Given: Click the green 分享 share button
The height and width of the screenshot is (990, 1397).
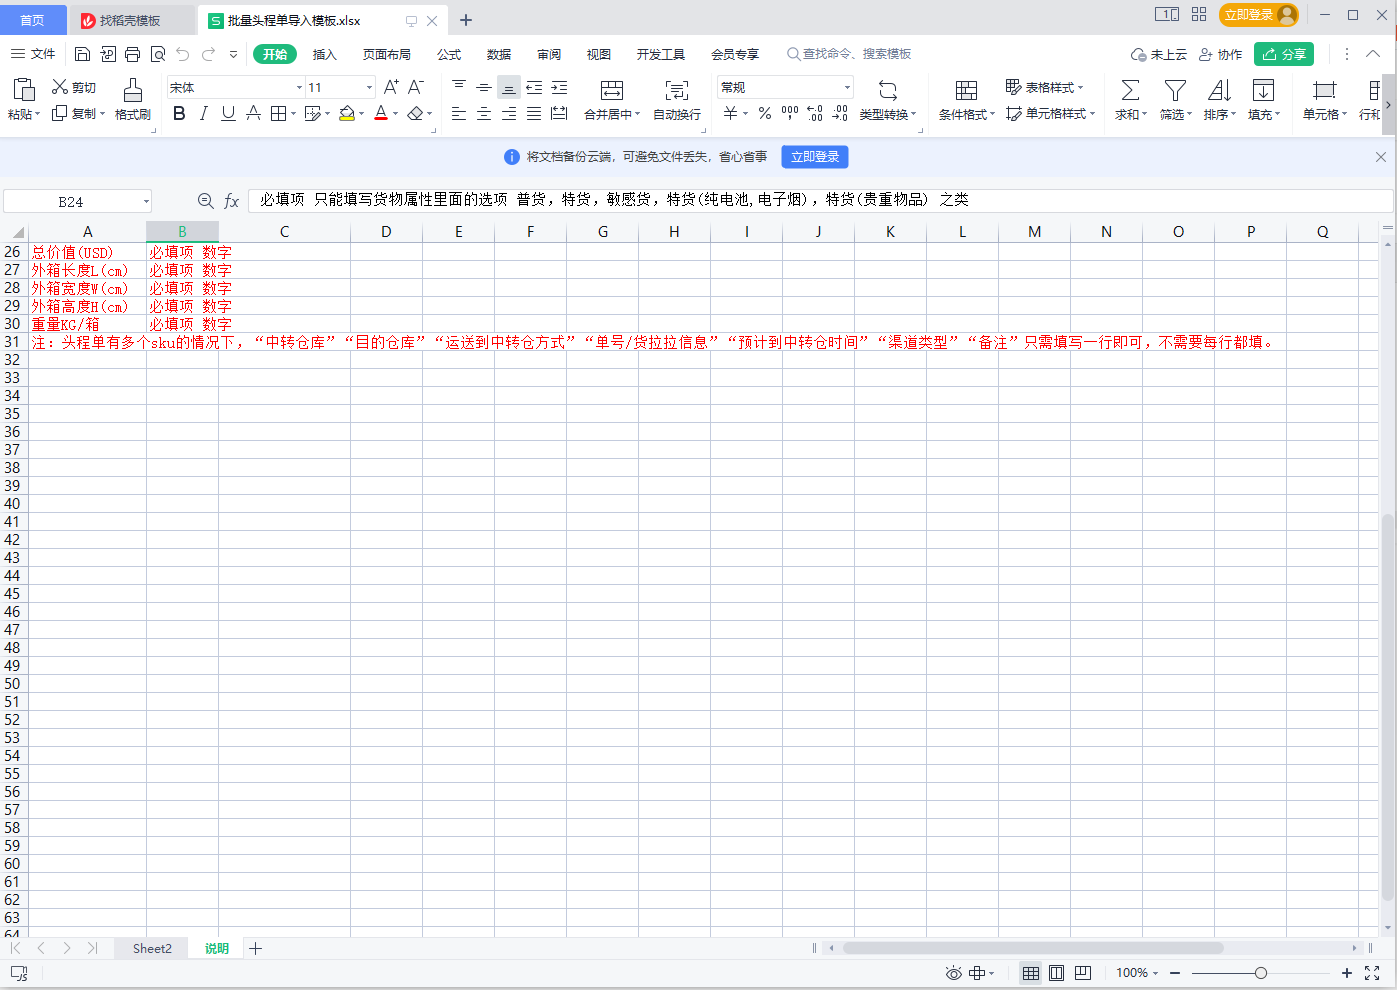Looking at the screenshot, I should (1284, 54).
